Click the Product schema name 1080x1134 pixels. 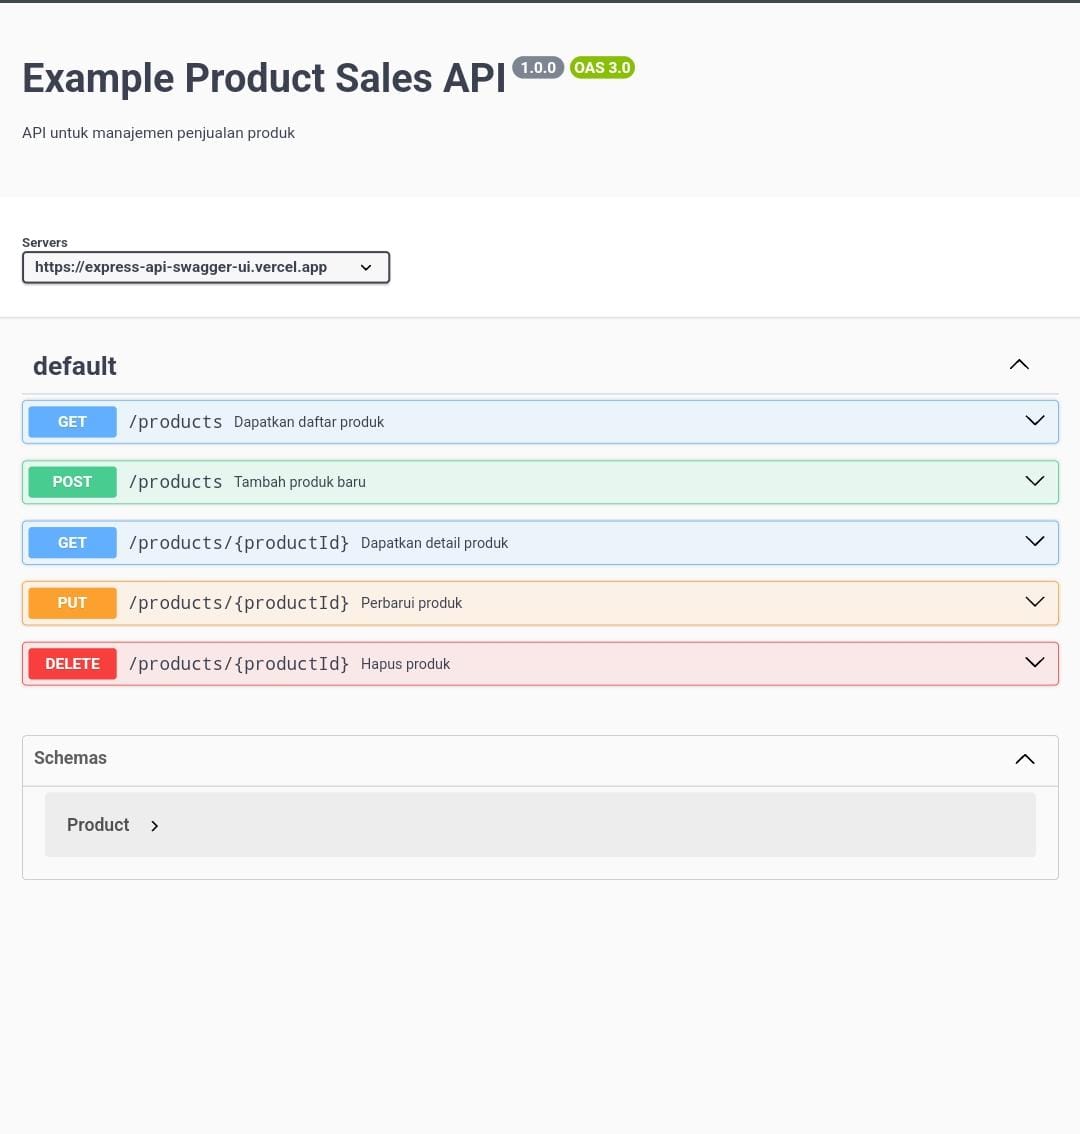[x=98, y=825]
